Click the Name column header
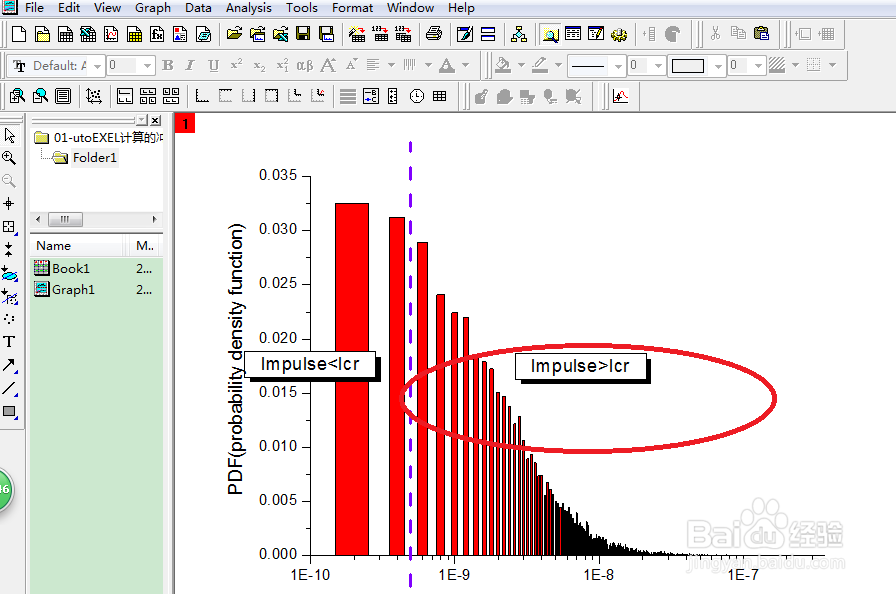Viewport: 896px width, 594px height. 77,246
